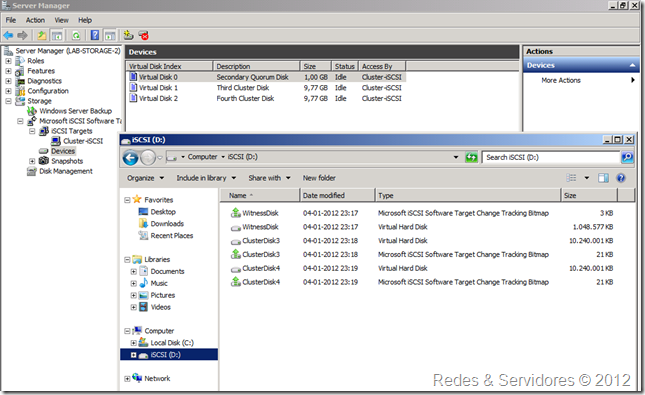The height and width of the screenshot is (395, 645).
Task: Open the Share with dropdown
Action: coord(269,178)
